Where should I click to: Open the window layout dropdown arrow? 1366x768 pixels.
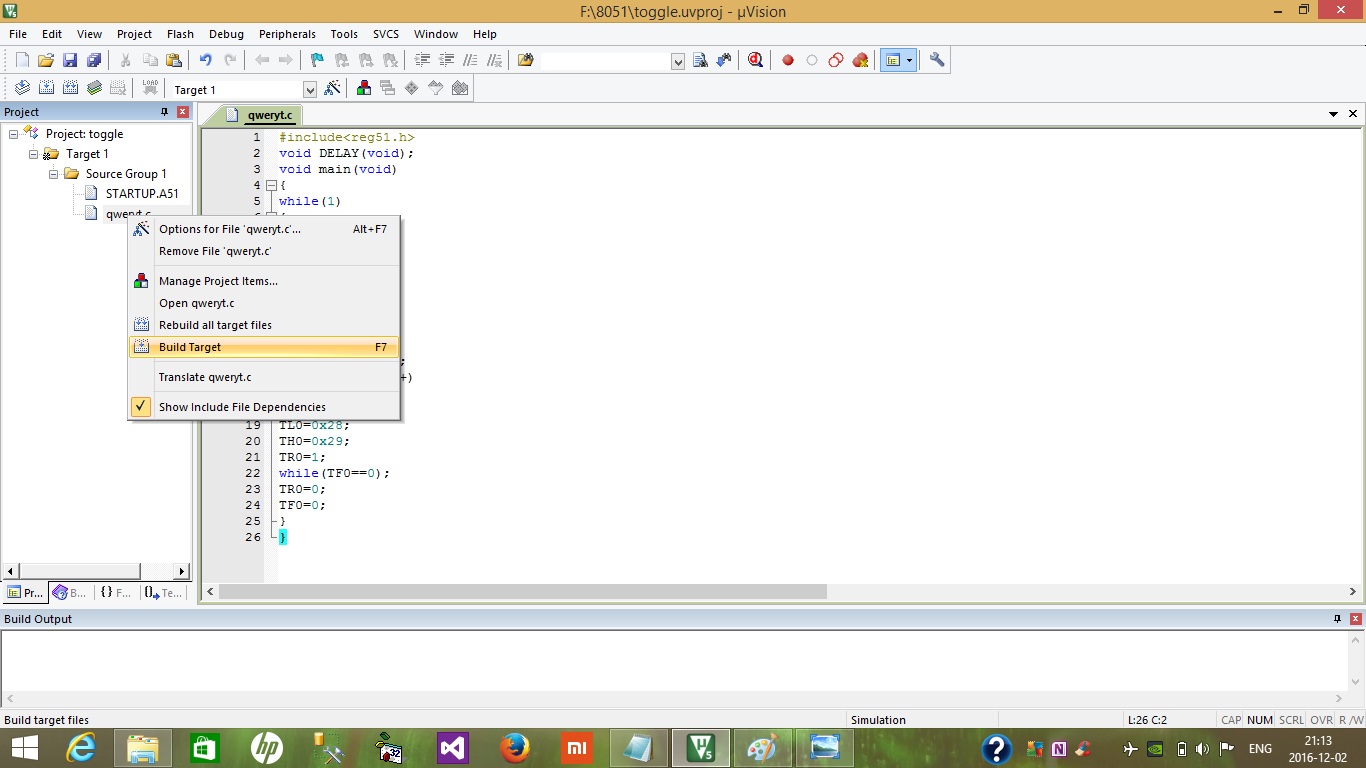909,60
